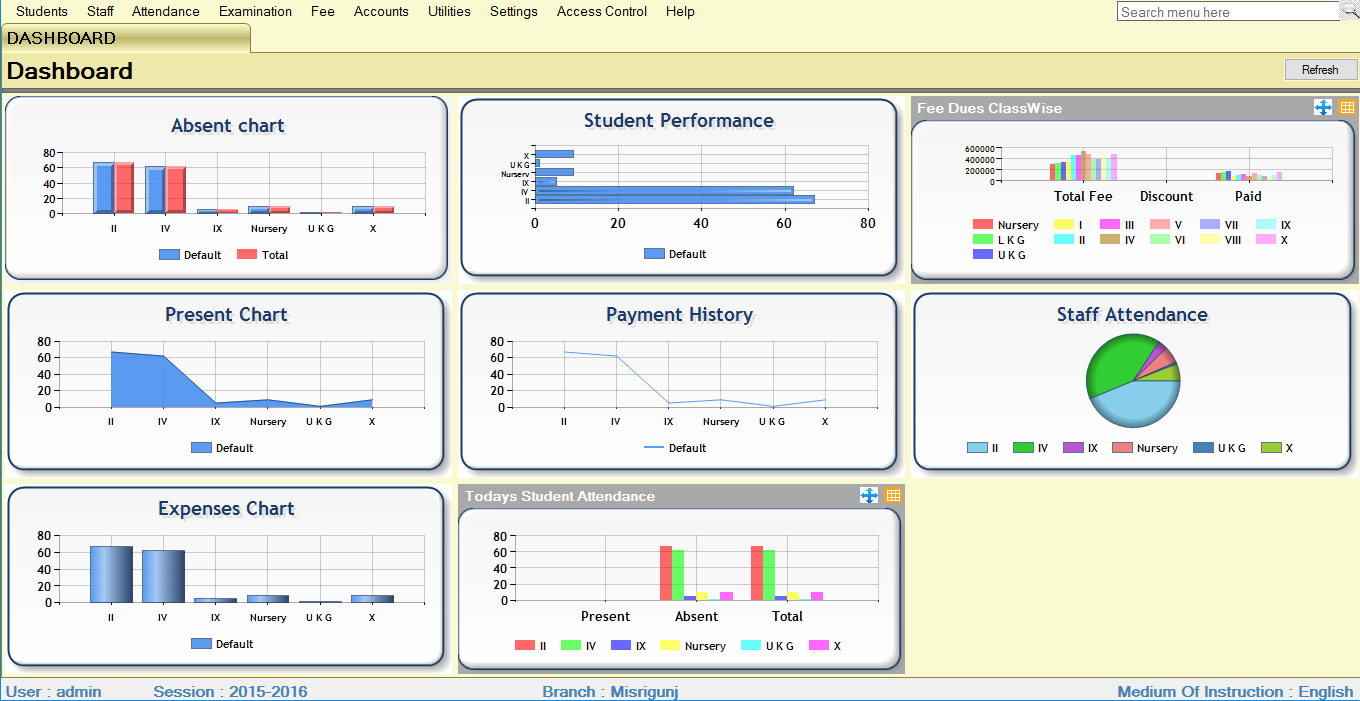Click the Expenses Chart title
The width and height of the screenshot is (1360, 701).
pyautogui.click(x=226, y=509)
